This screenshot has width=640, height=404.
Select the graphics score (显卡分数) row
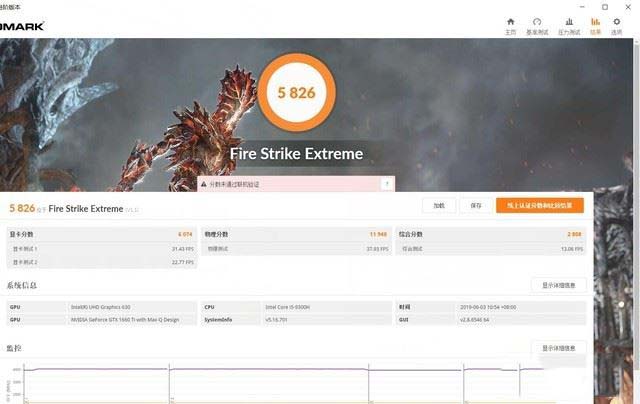[x=101, y=234]
